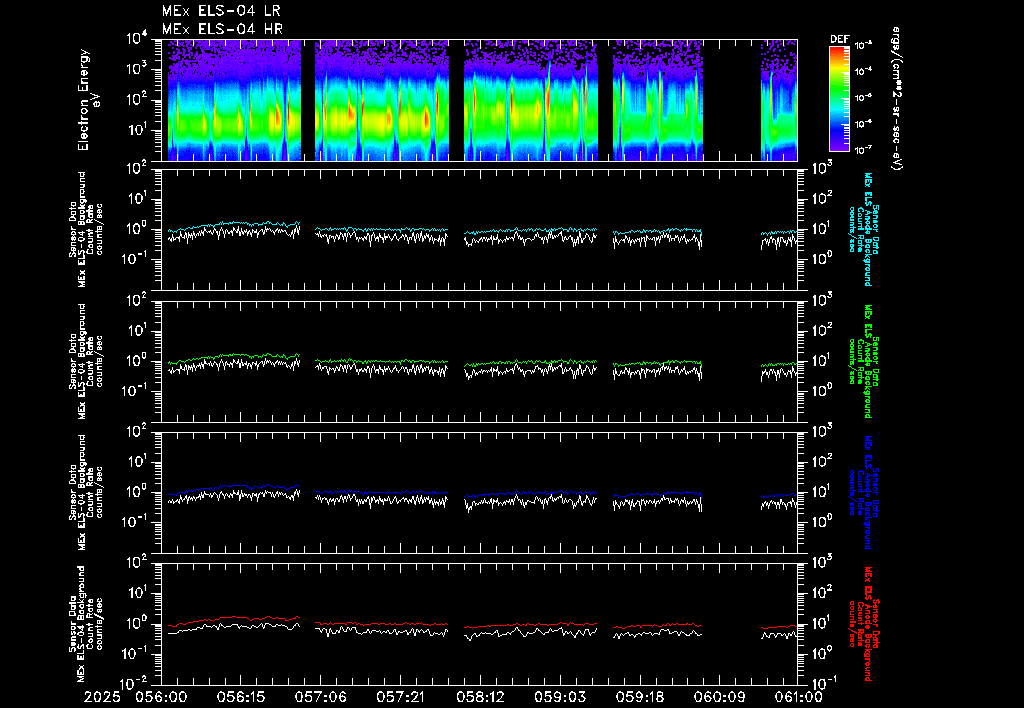Viewport: 1024px width, 708px height.
Task: Click the third spectrogram segment near 058:12
Action: tap(531, 100)
